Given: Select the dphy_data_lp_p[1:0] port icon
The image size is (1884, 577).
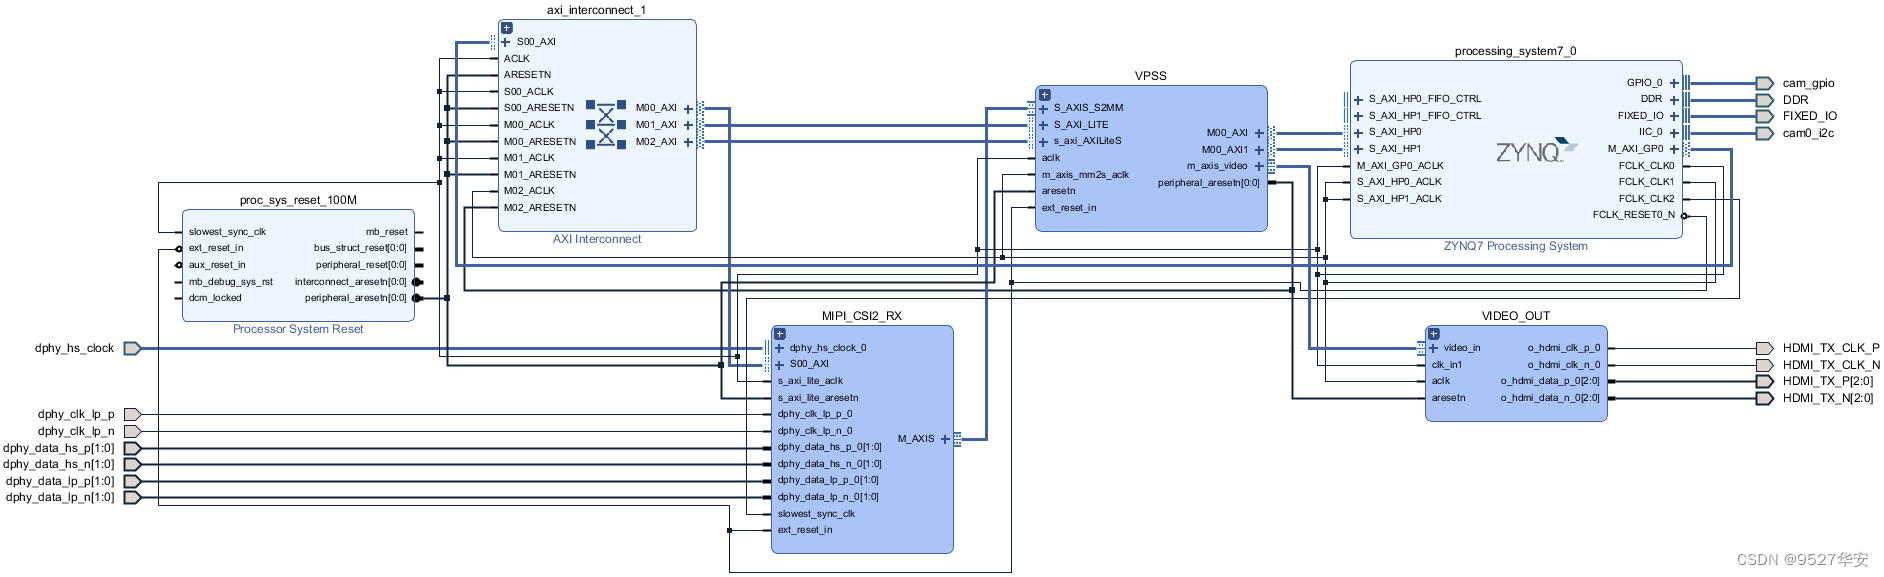Looking at the screenshot, I should click(x=132, y=481).
